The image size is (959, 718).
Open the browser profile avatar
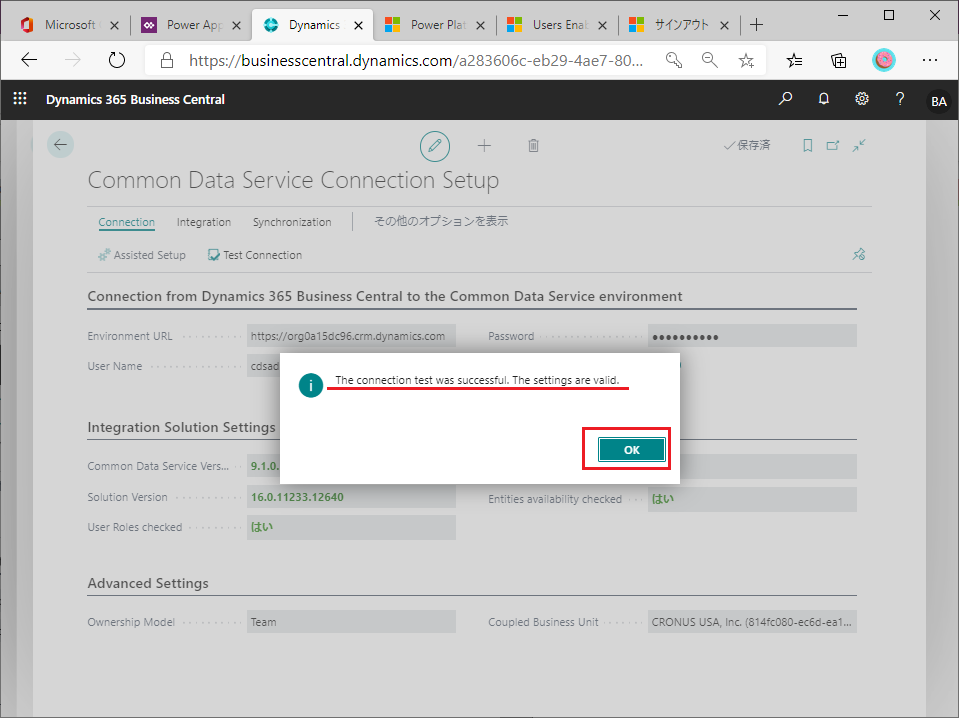[x=884, y=60]
